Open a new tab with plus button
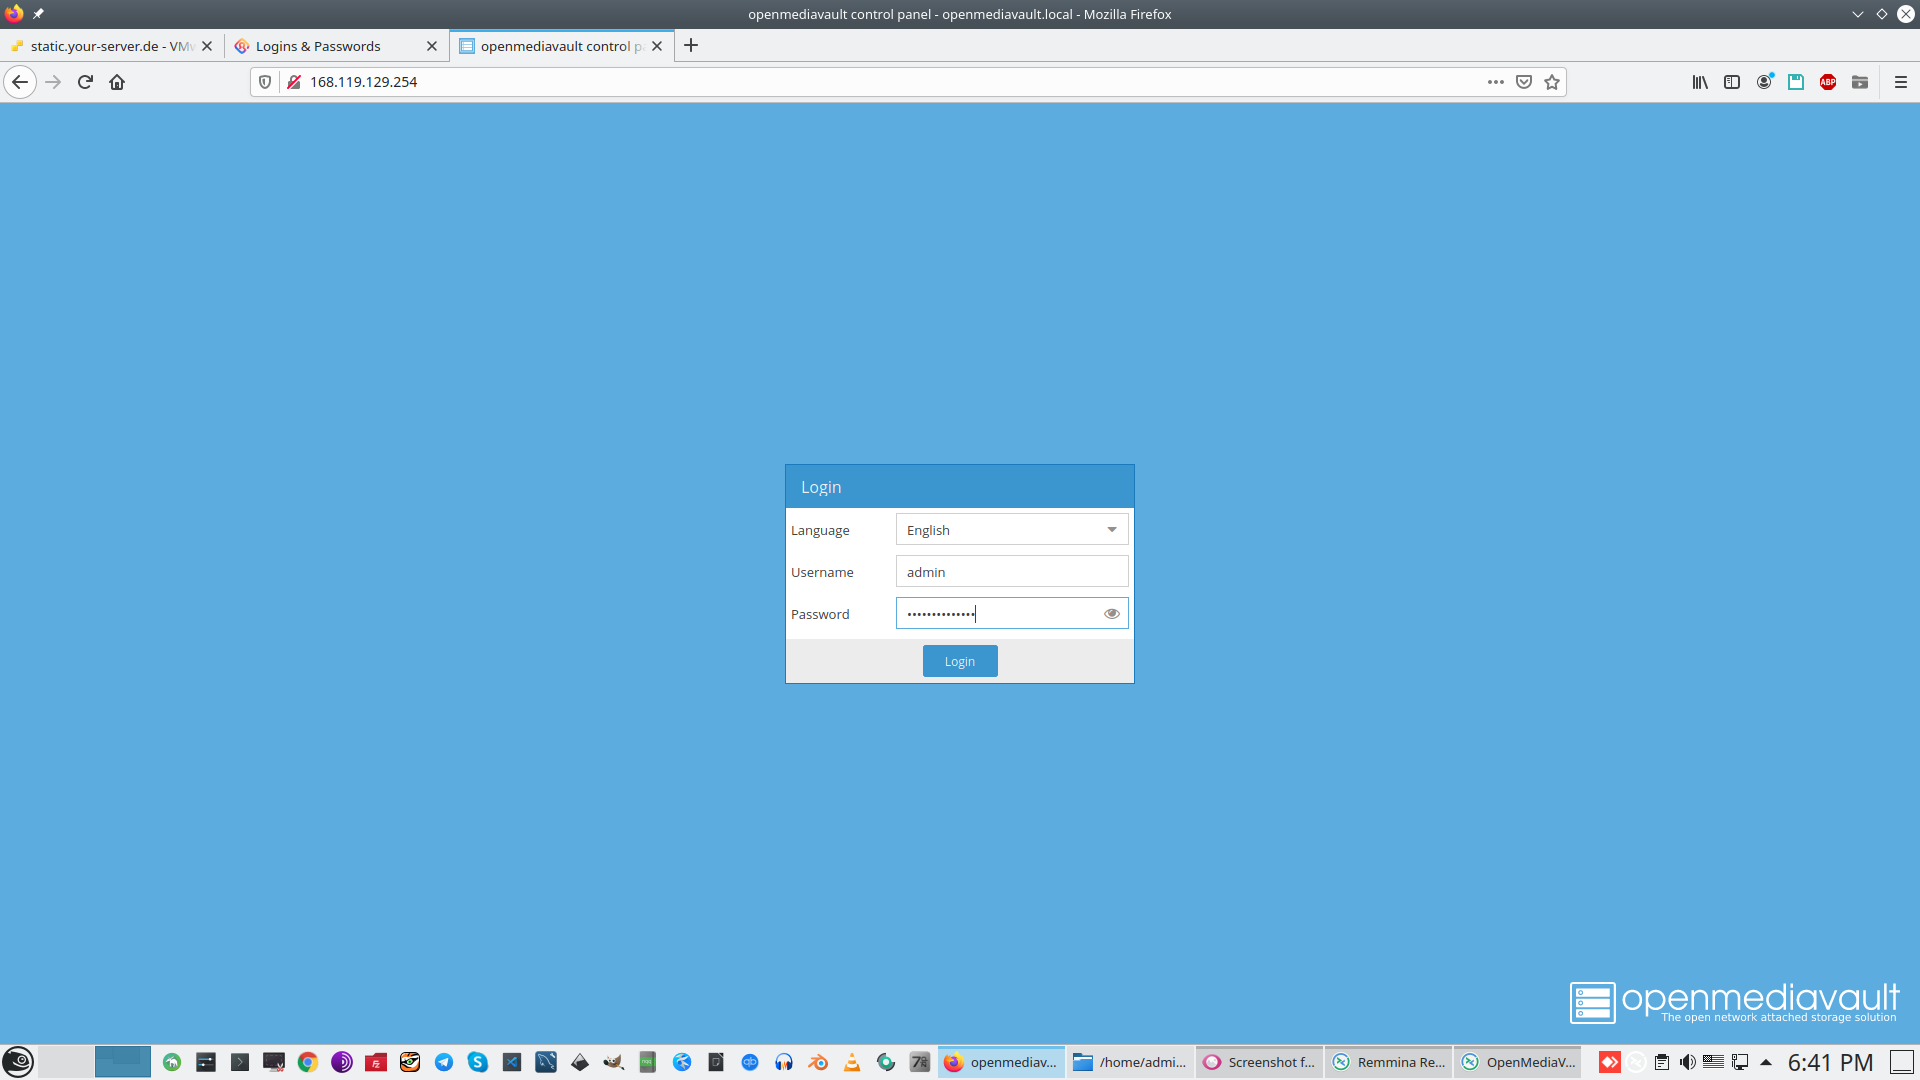Viewport: 1920px width, 1080px height. (690, 46)
